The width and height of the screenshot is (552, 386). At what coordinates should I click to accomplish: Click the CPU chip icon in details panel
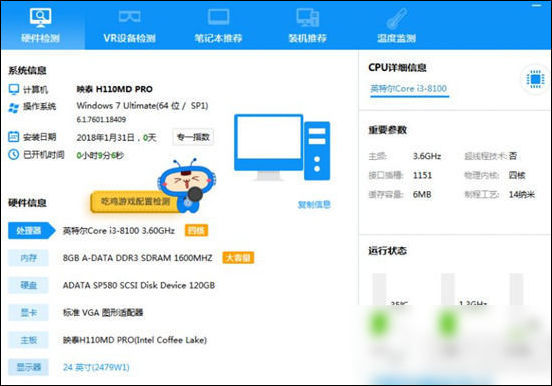(535, 79)
